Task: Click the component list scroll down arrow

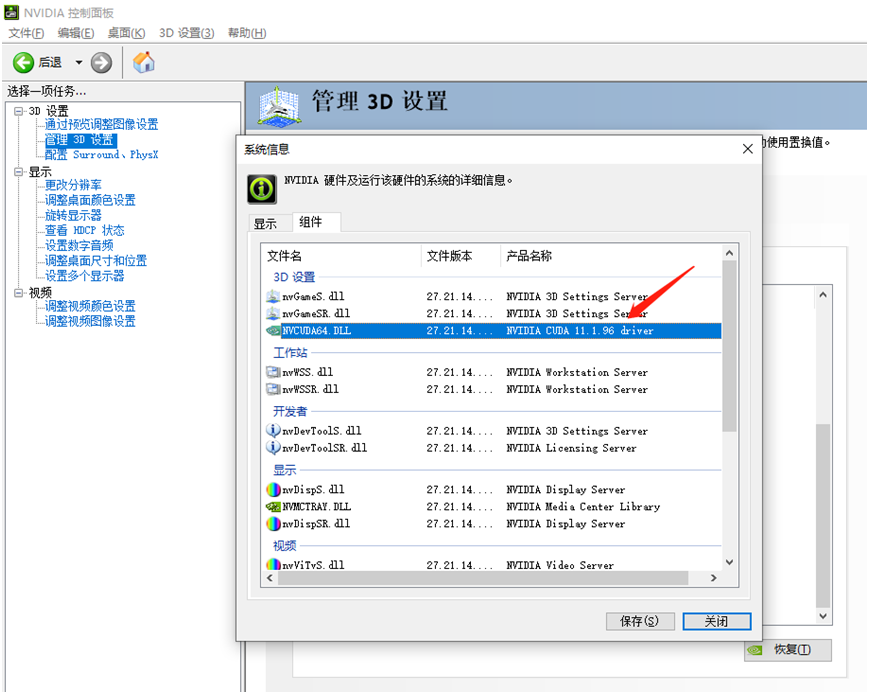Action: pyautogui.click(x=729, y=563)
